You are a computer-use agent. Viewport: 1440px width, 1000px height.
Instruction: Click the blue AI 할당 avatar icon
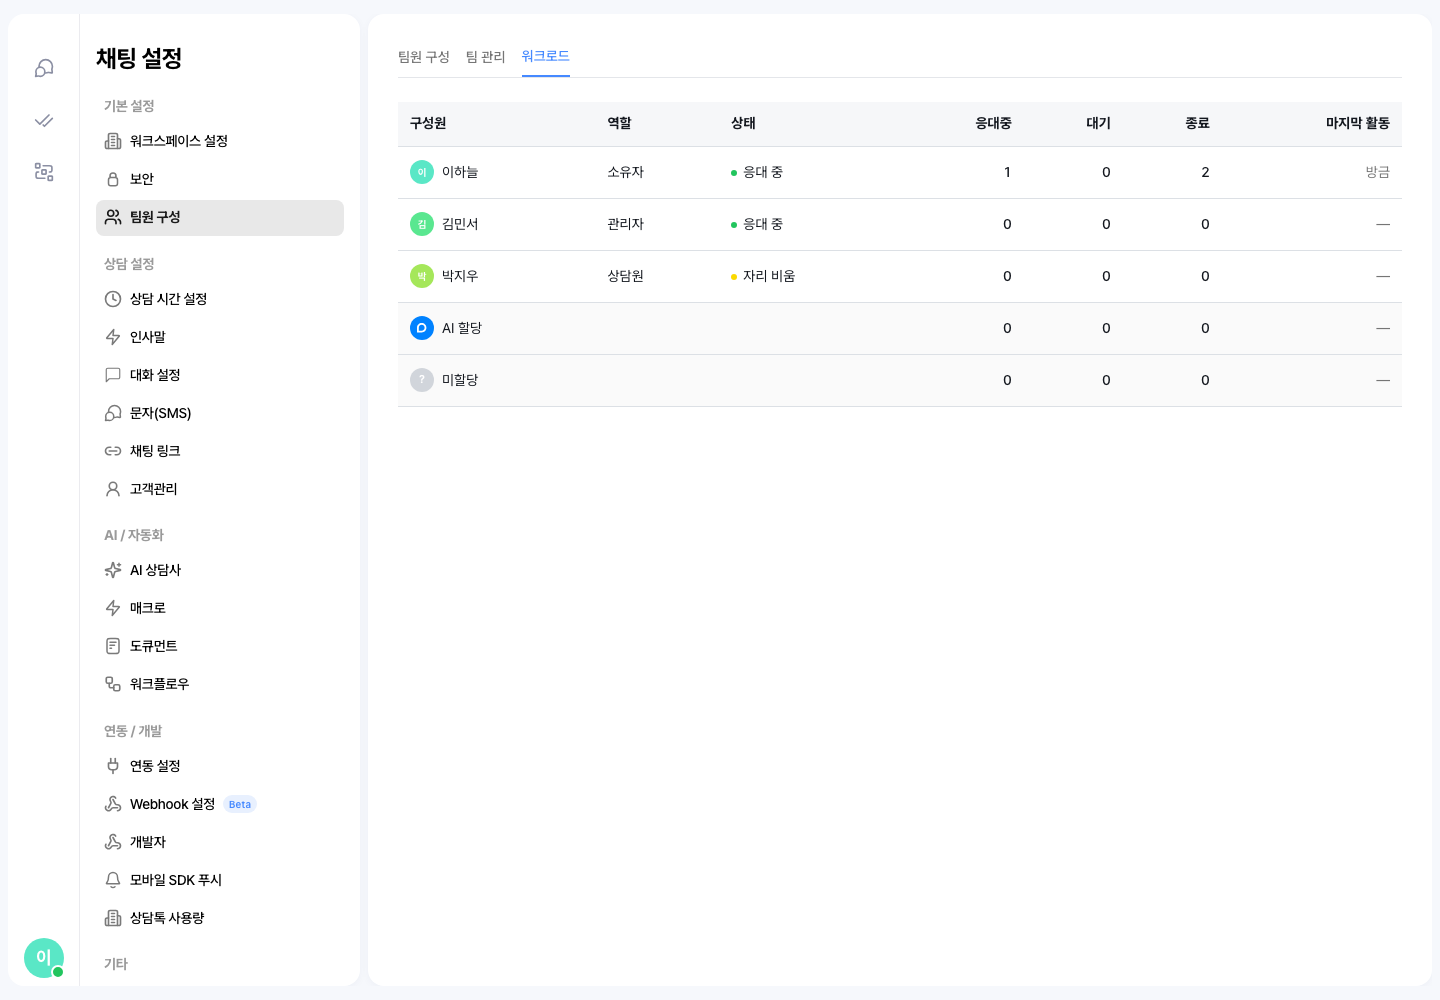tap(422, 328)
